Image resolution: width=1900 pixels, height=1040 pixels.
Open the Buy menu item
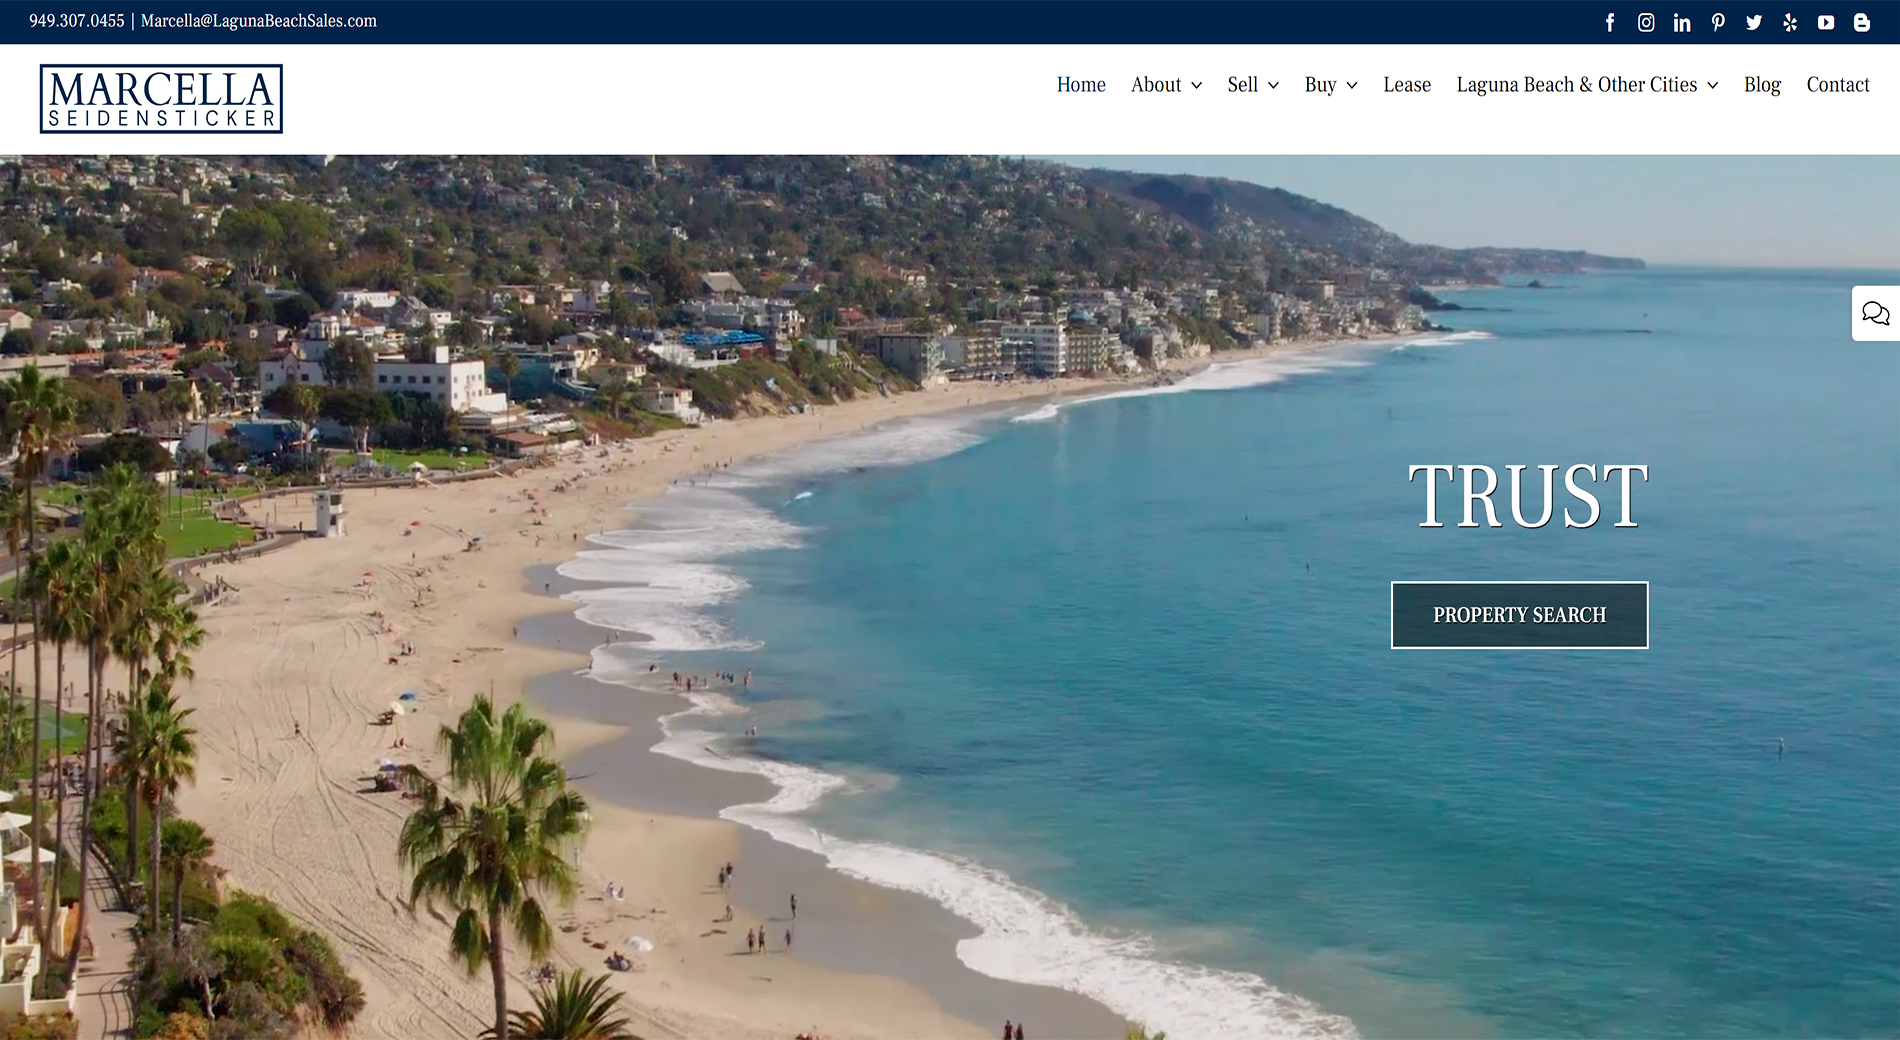pos(1320,85)
